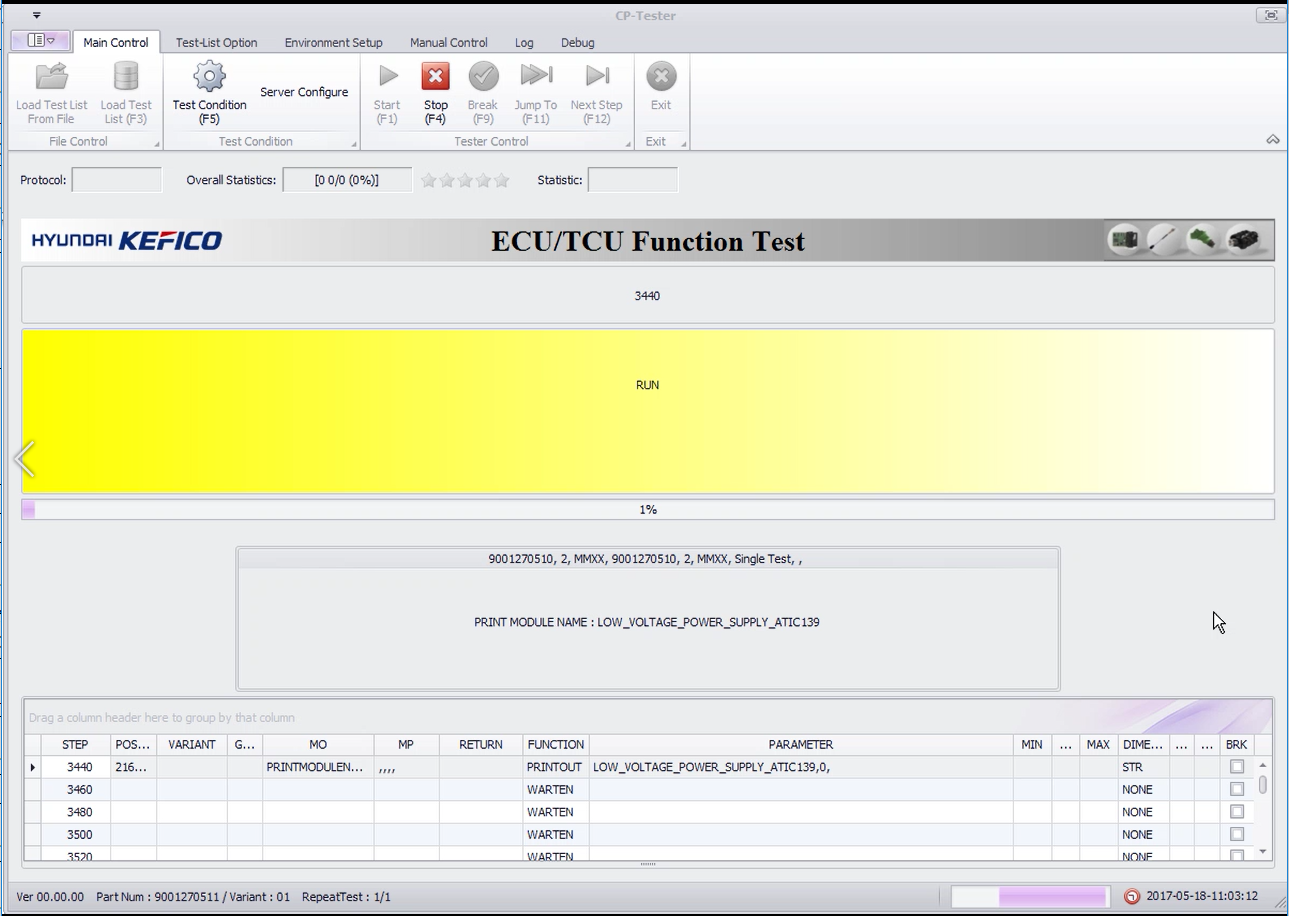
Task: Click the STEP column header
Action: pos(75,744)
